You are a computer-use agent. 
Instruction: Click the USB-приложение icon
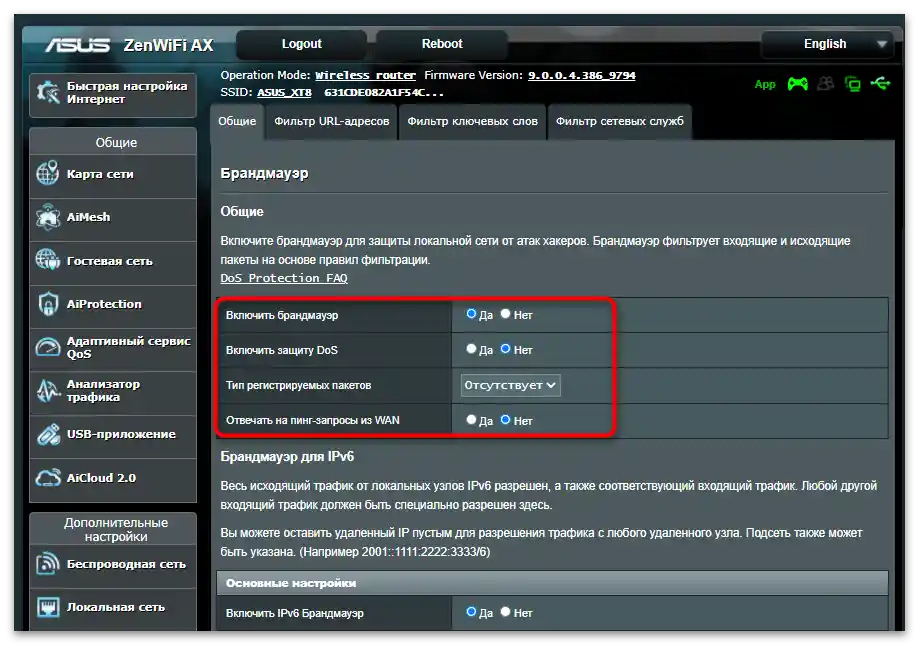(48, 434)
